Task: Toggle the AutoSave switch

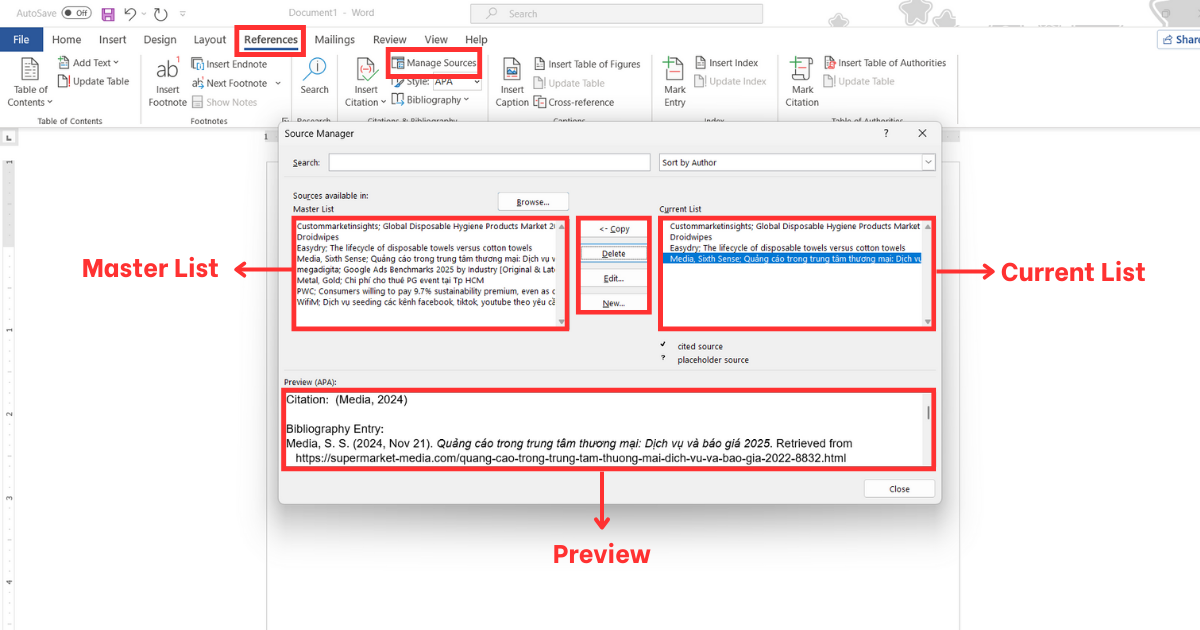Action: [76, 13]
